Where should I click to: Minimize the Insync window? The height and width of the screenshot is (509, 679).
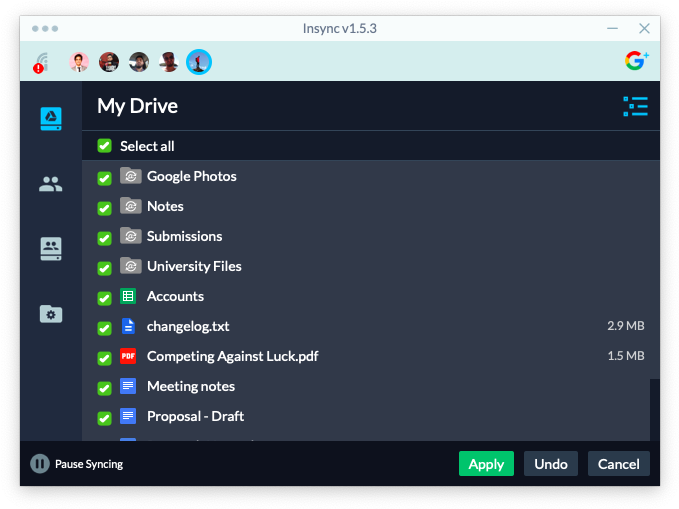(x=612, y=29)
